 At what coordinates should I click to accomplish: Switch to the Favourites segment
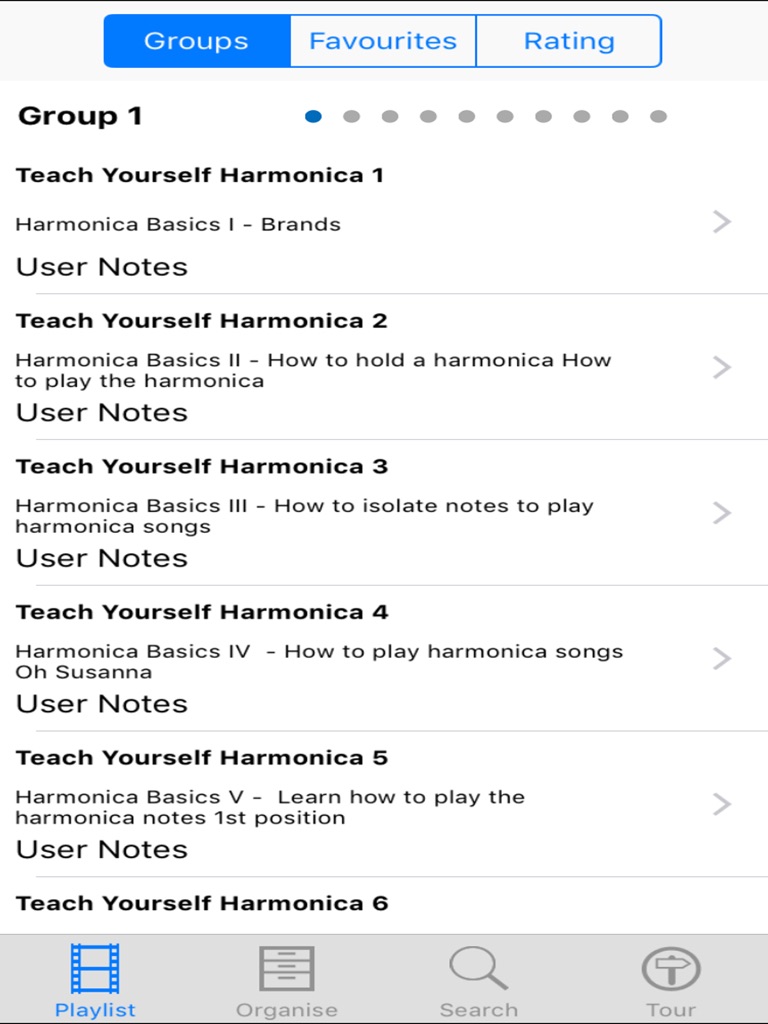click(383, 41)
